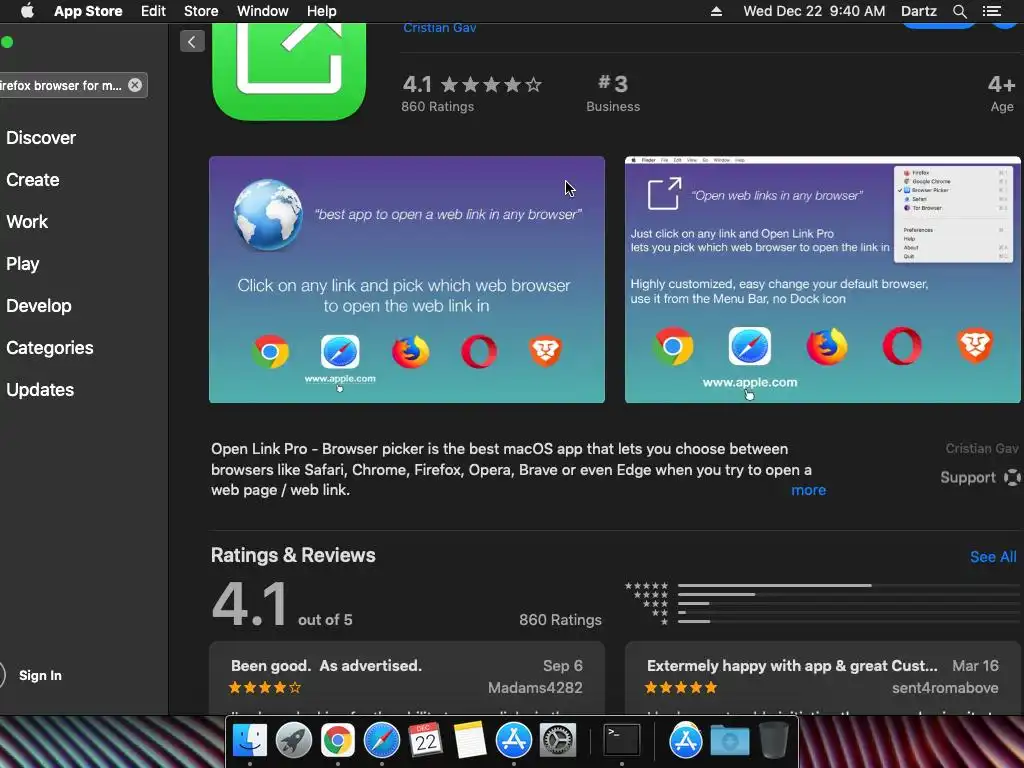Image resolution: width=1024 pixels, height=768 pixels.
Task: Click reviewer name sent4romabove
Action: [x=944, y=688]
